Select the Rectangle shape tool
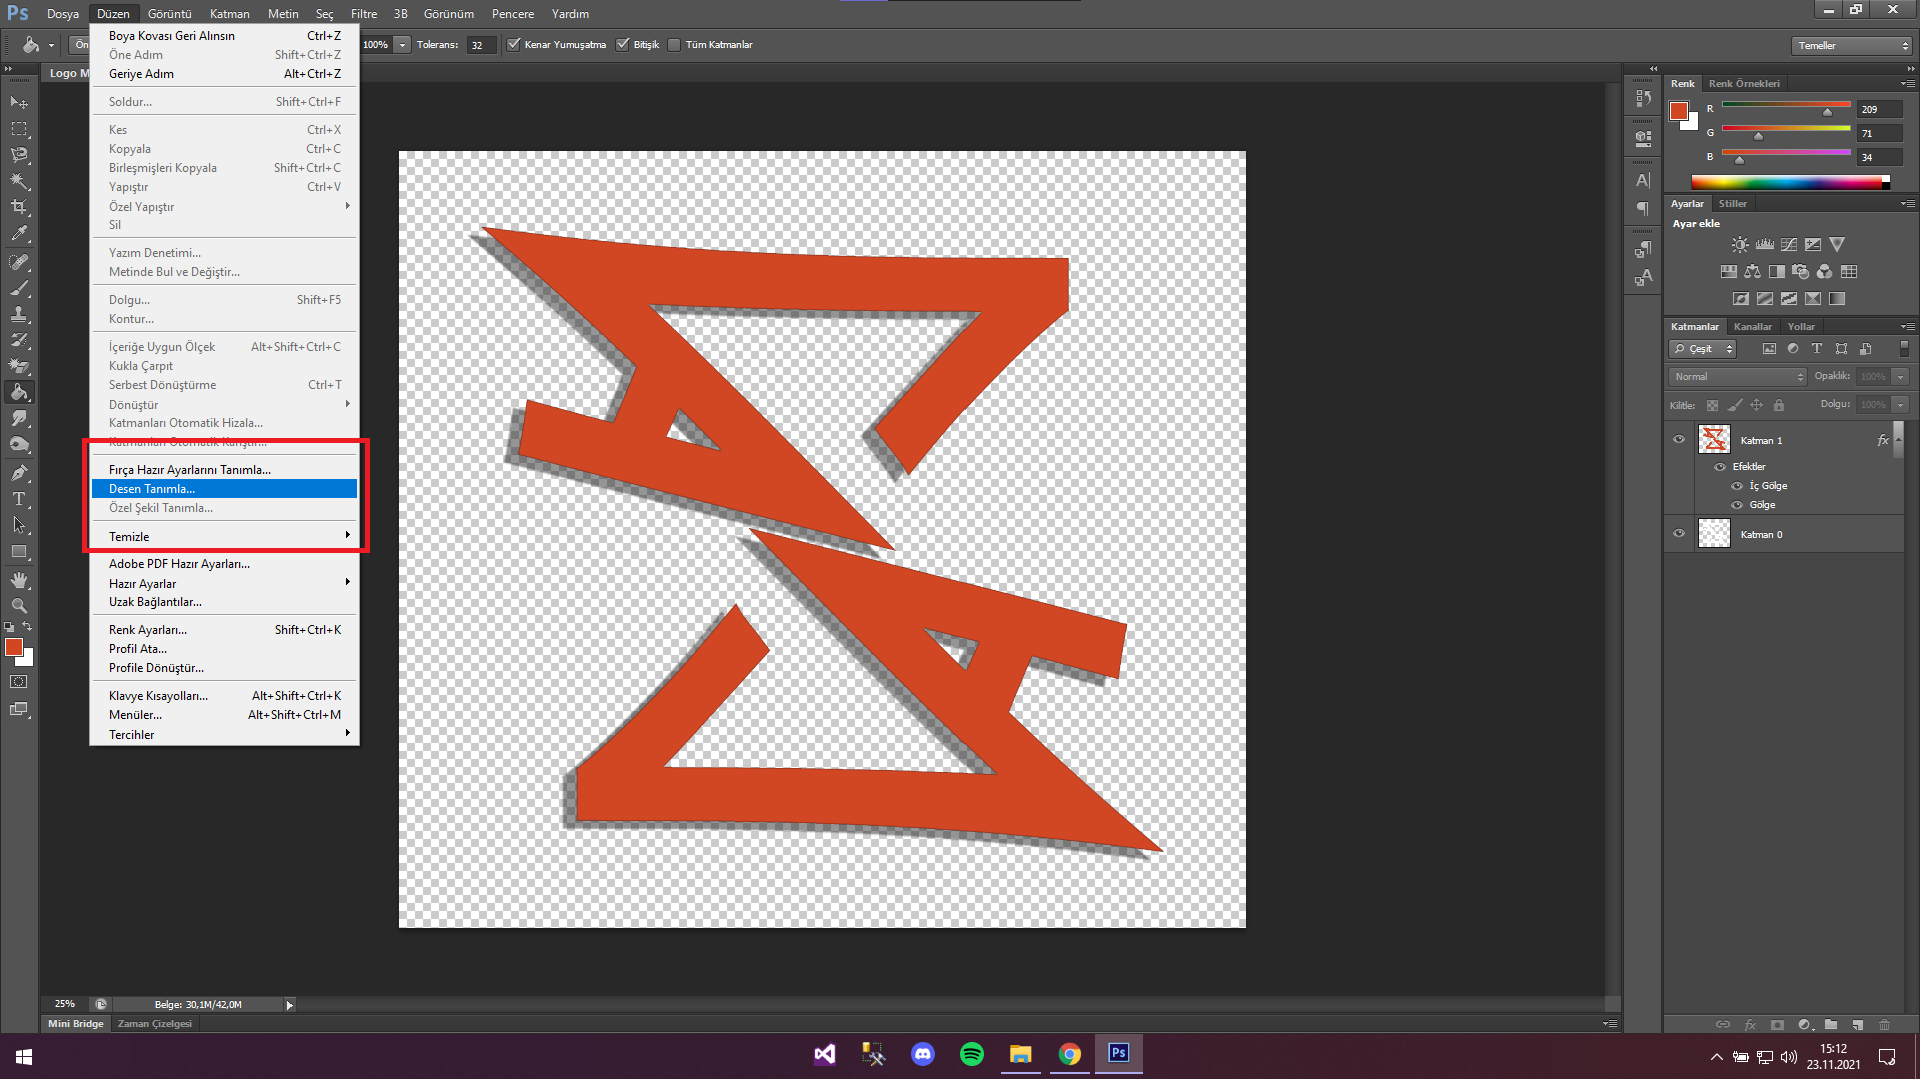The image size is (1920, 1079). coord(19,551)
